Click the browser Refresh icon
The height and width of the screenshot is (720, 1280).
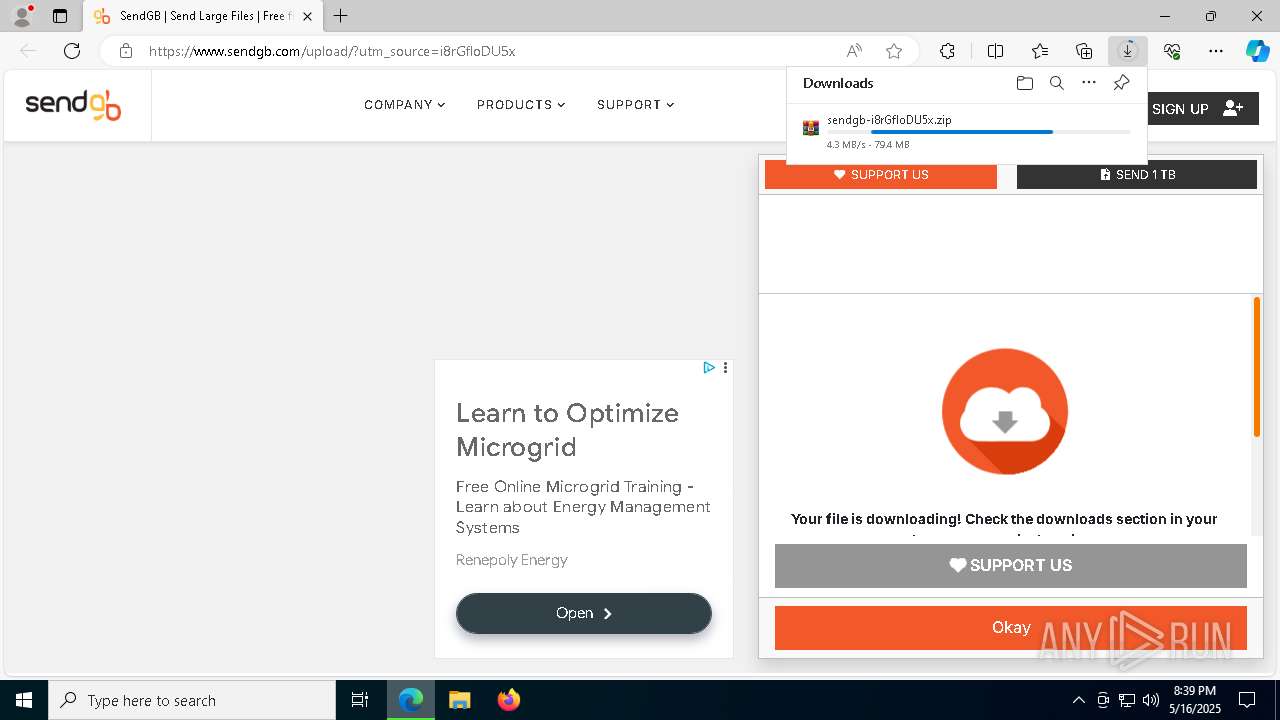[72, 51]
